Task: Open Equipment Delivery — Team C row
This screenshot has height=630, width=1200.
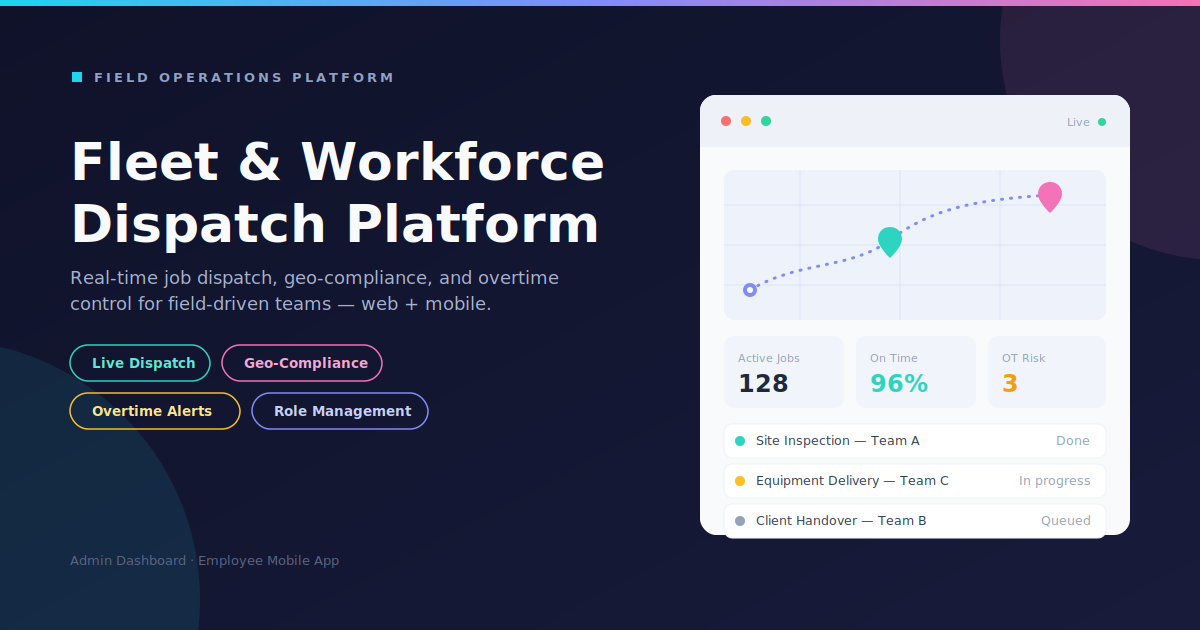Action: [x=915, y=481]
